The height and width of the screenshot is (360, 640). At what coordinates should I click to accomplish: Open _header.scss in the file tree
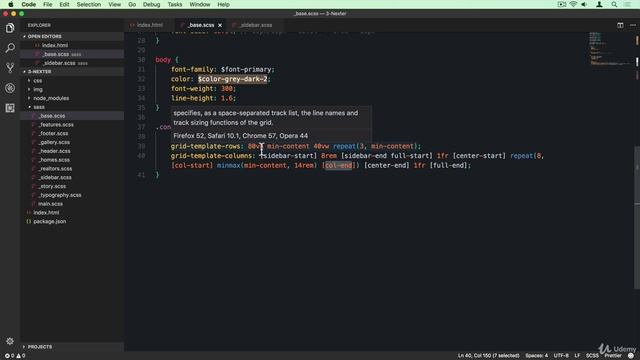(55, 151)
